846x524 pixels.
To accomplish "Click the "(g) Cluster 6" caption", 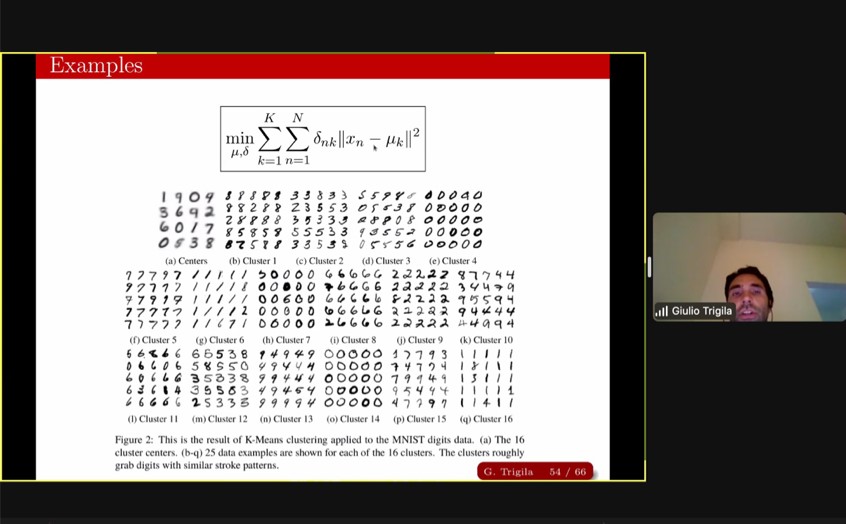I will pos(220,340).
